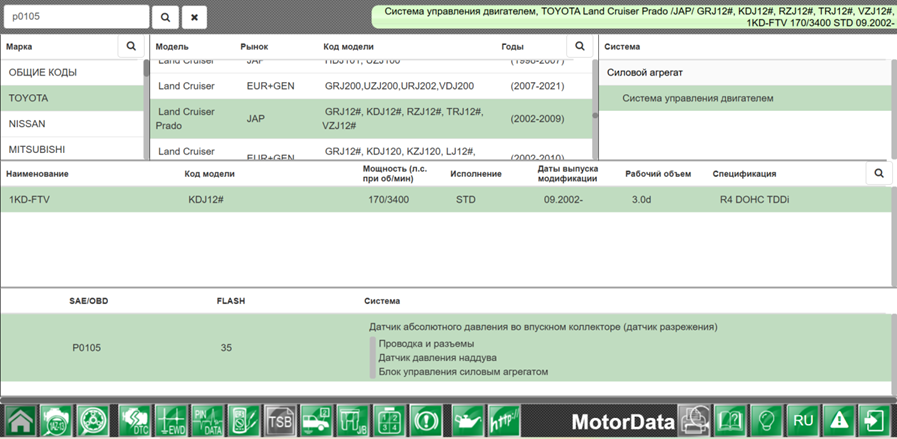
Task: Open the EWD wiring diagrams module
Action: point(171,421)
